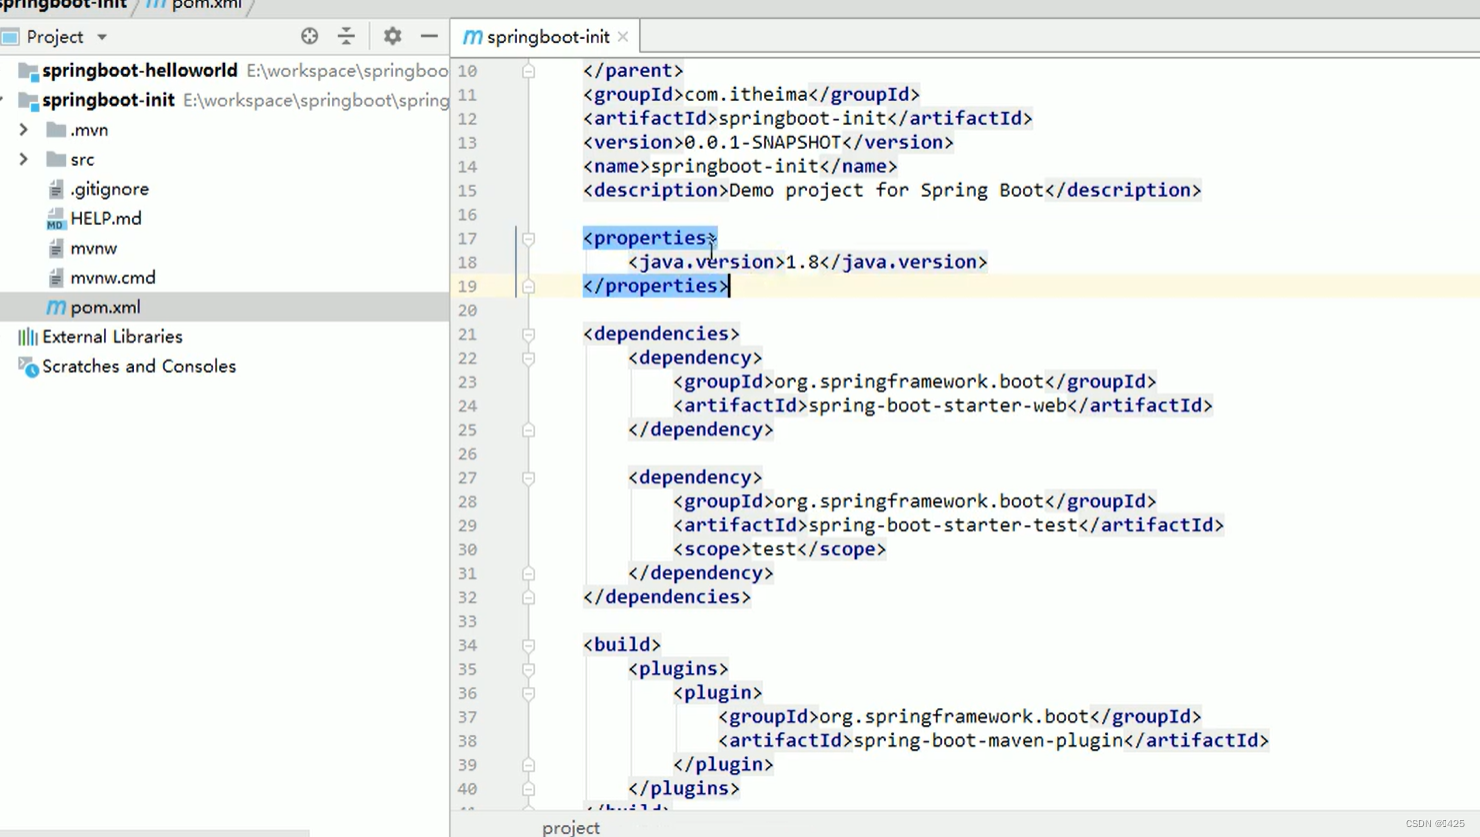The height and width of the screenshot is (837, 1480).
Task: Open the Project view dropdown
Action: [x=102, y=37]
